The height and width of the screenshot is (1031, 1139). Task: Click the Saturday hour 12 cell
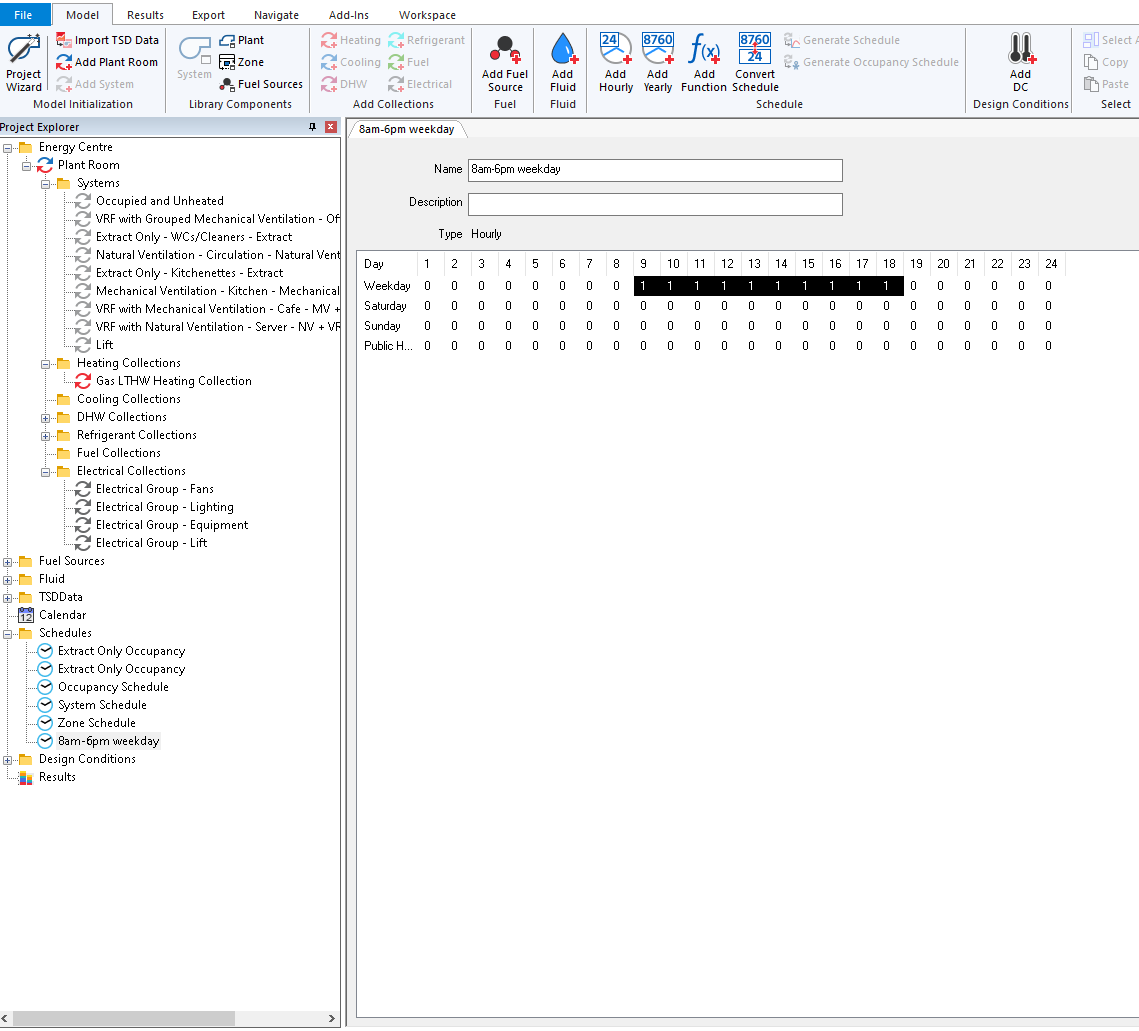tap(724, 306)
